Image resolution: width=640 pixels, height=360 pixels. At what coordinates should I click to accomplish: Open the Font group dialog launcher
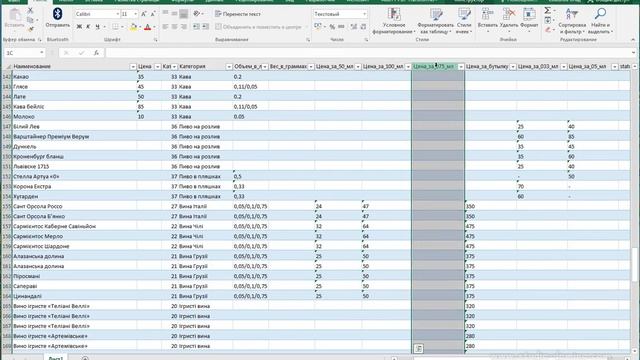pos(156,40)
